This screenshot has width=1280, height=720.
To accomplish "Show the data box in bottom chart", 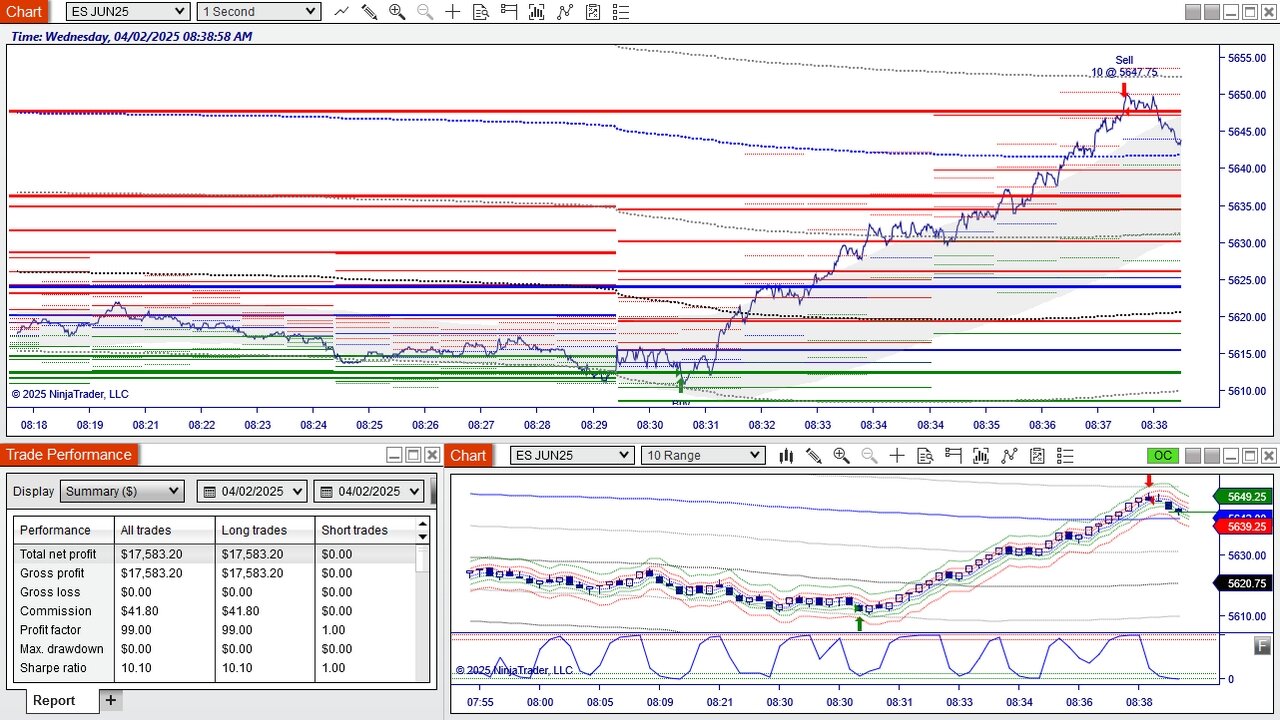I will coord(925,456).
